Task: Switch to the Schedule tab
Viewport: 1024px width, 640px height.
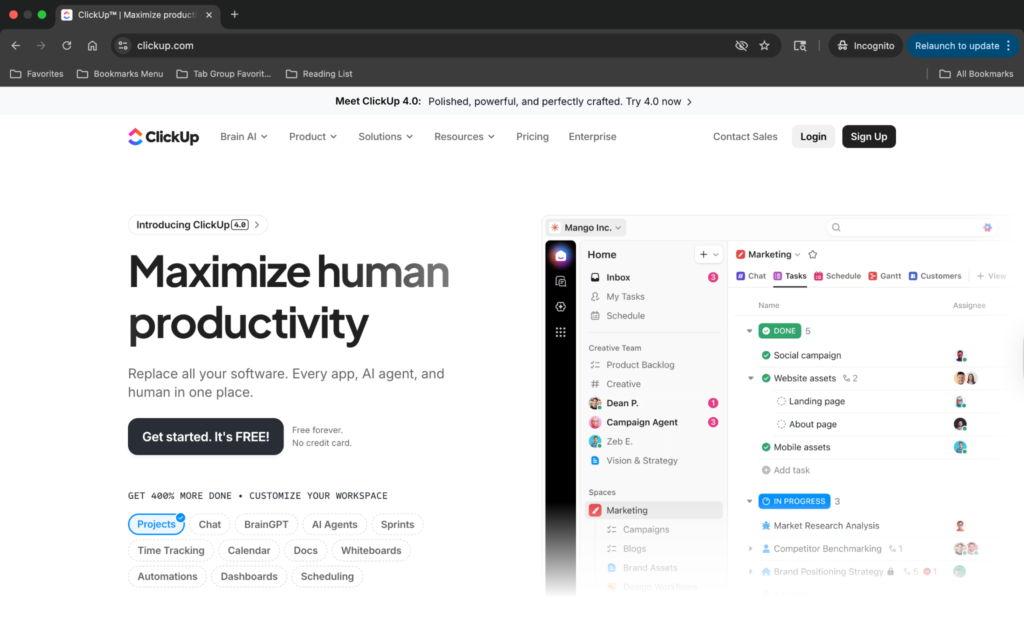Action: [837, 276]
